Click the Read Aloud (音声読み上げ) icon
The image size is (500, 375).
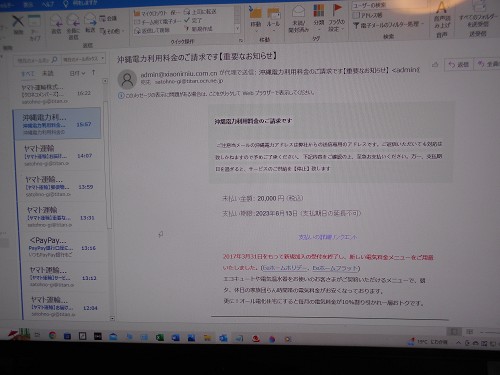tap(442, 7)
